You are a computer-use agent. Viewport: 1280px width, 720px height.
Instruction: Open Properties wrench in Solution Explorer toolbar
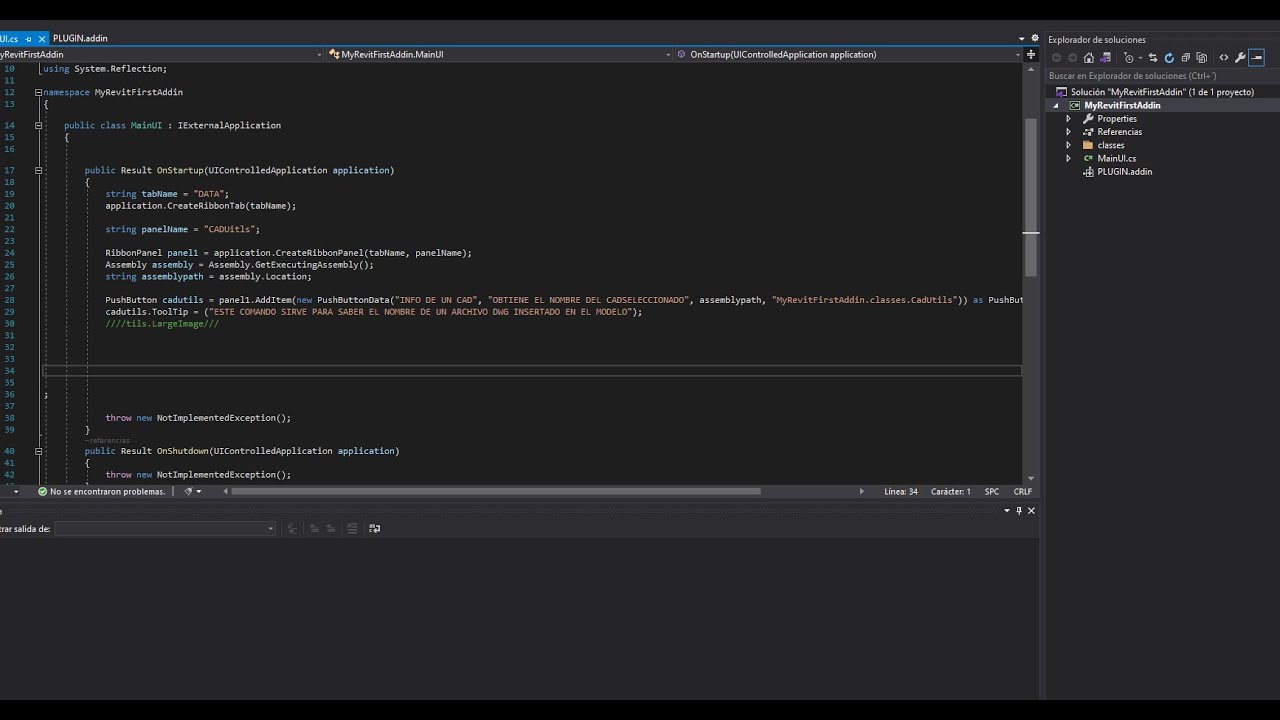[x=1240, y=58]
